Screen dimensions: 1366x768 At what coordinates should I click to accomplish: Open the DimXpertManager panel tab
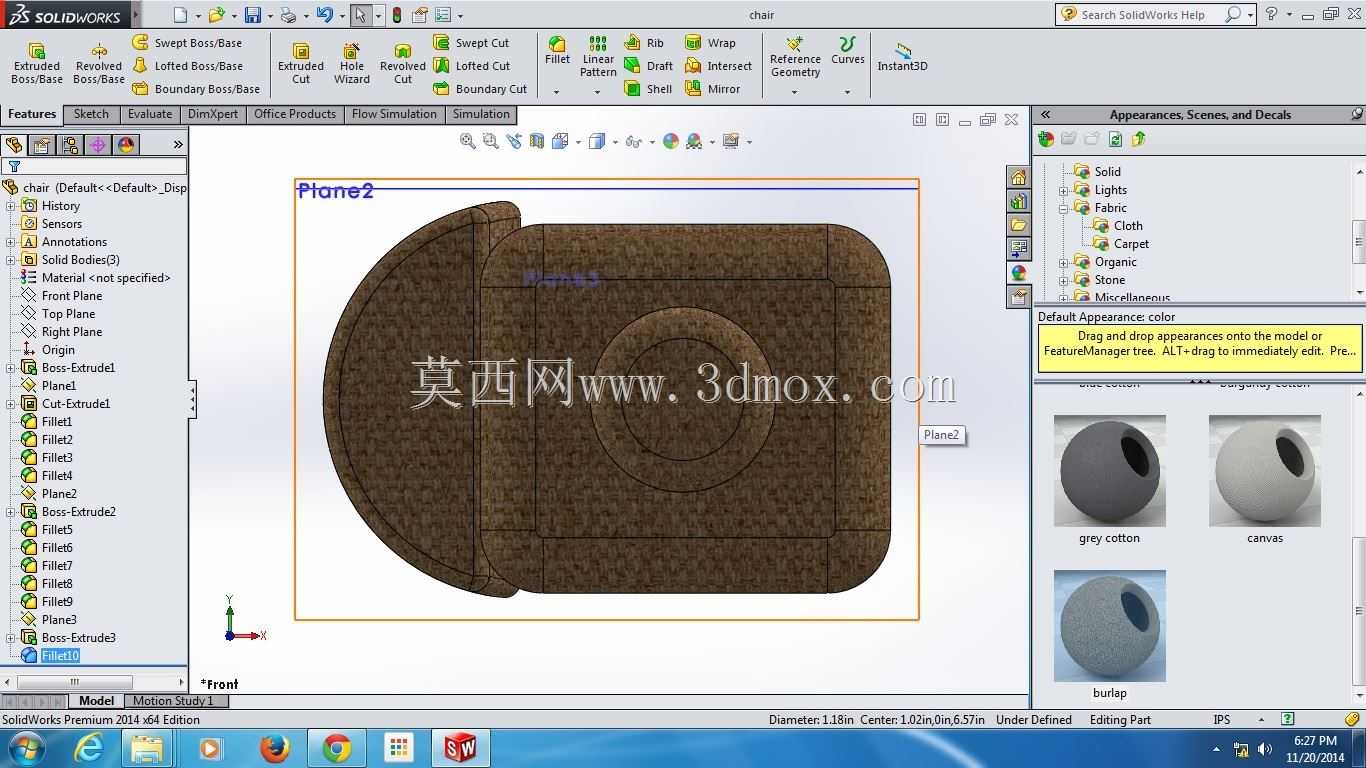pyautogui.click(x=98, y=145)
